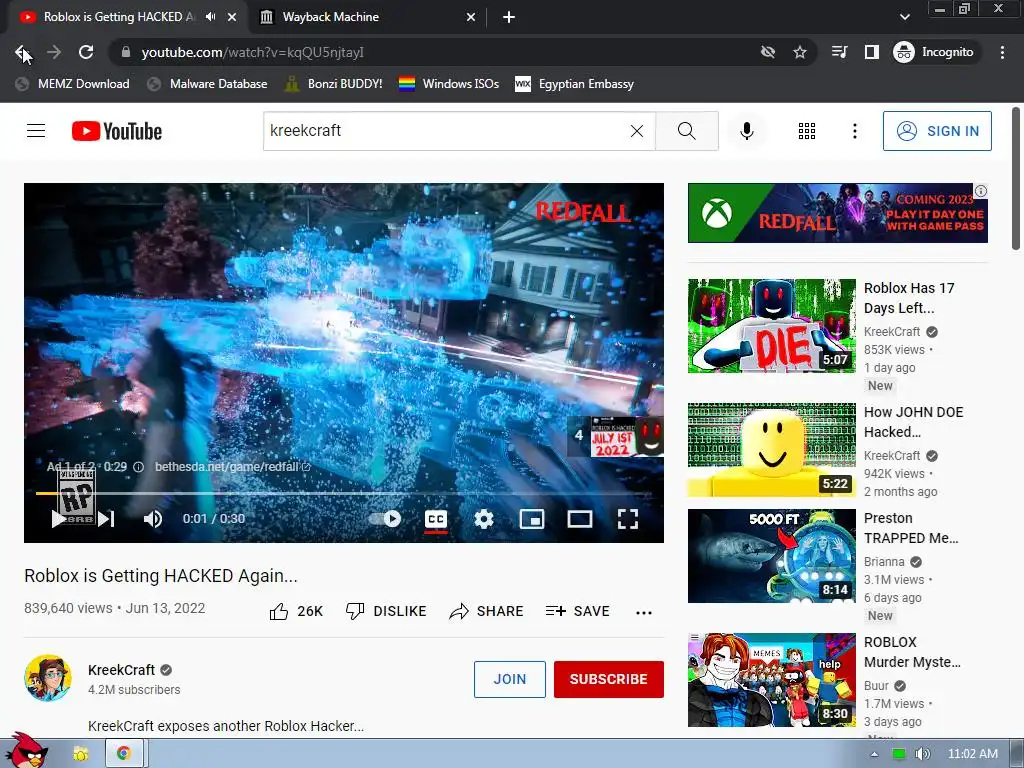Image resolution: width=1024 pixels, height=768 pixels.
Task: Open YouTube hamburger guide menu
Action: (36, 131)
